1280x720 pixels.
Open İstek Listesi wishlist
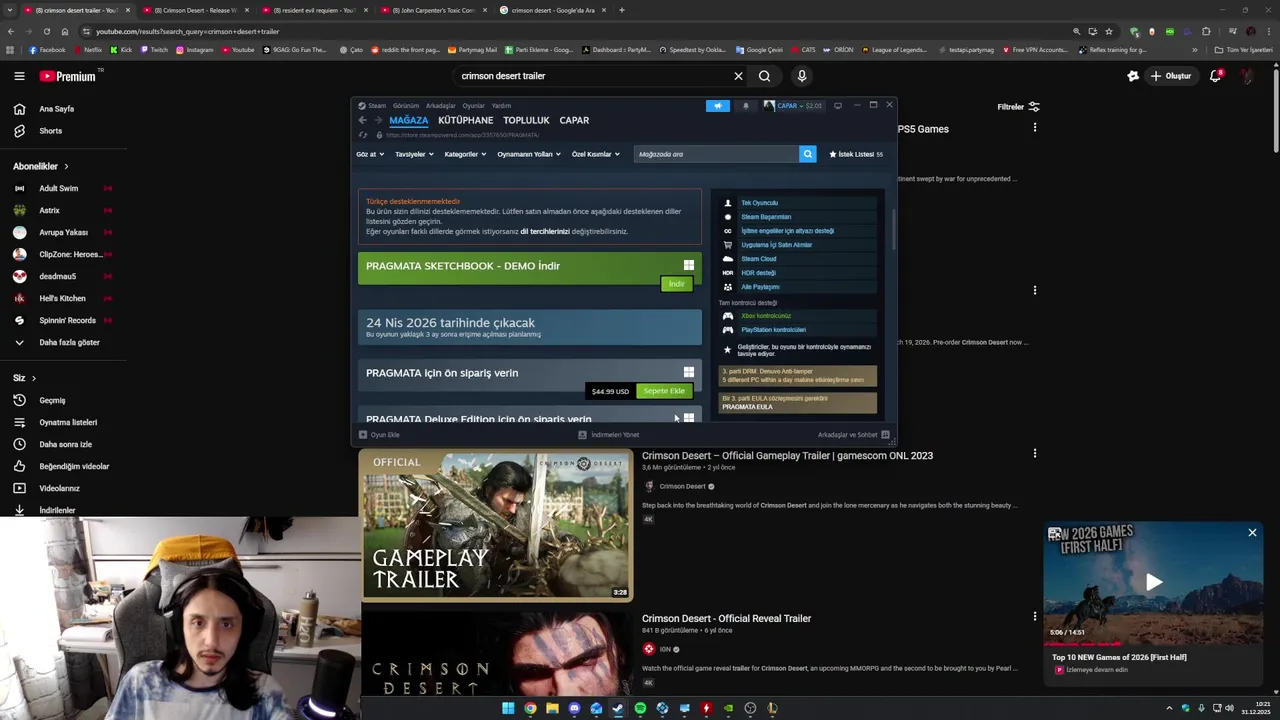(x=856, y=154)
